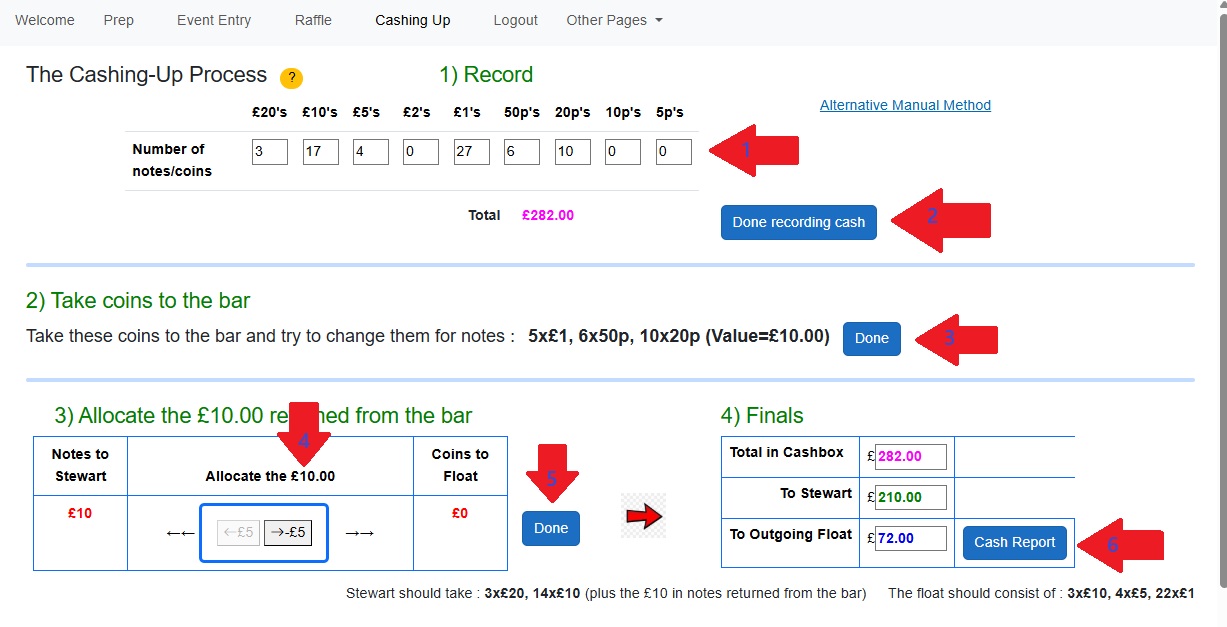Screen dimensions: 1227x627
Task: Click the yellow question mark help icon
Action: [x=291, y=78]
